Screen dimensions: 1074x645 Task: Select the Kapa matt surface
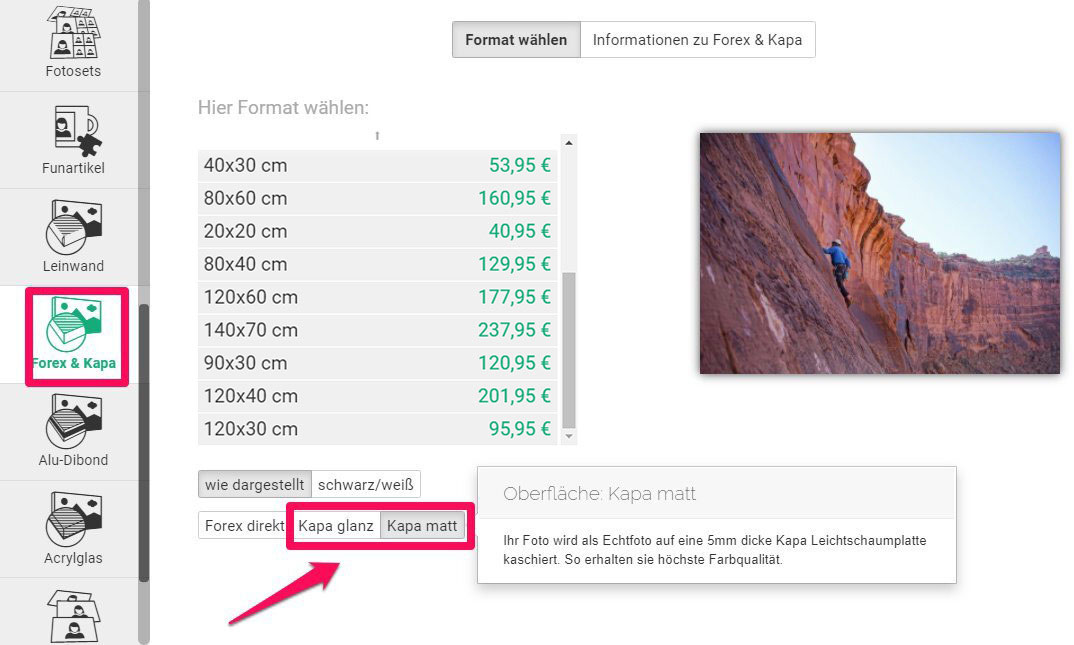(x=422, y=526)
